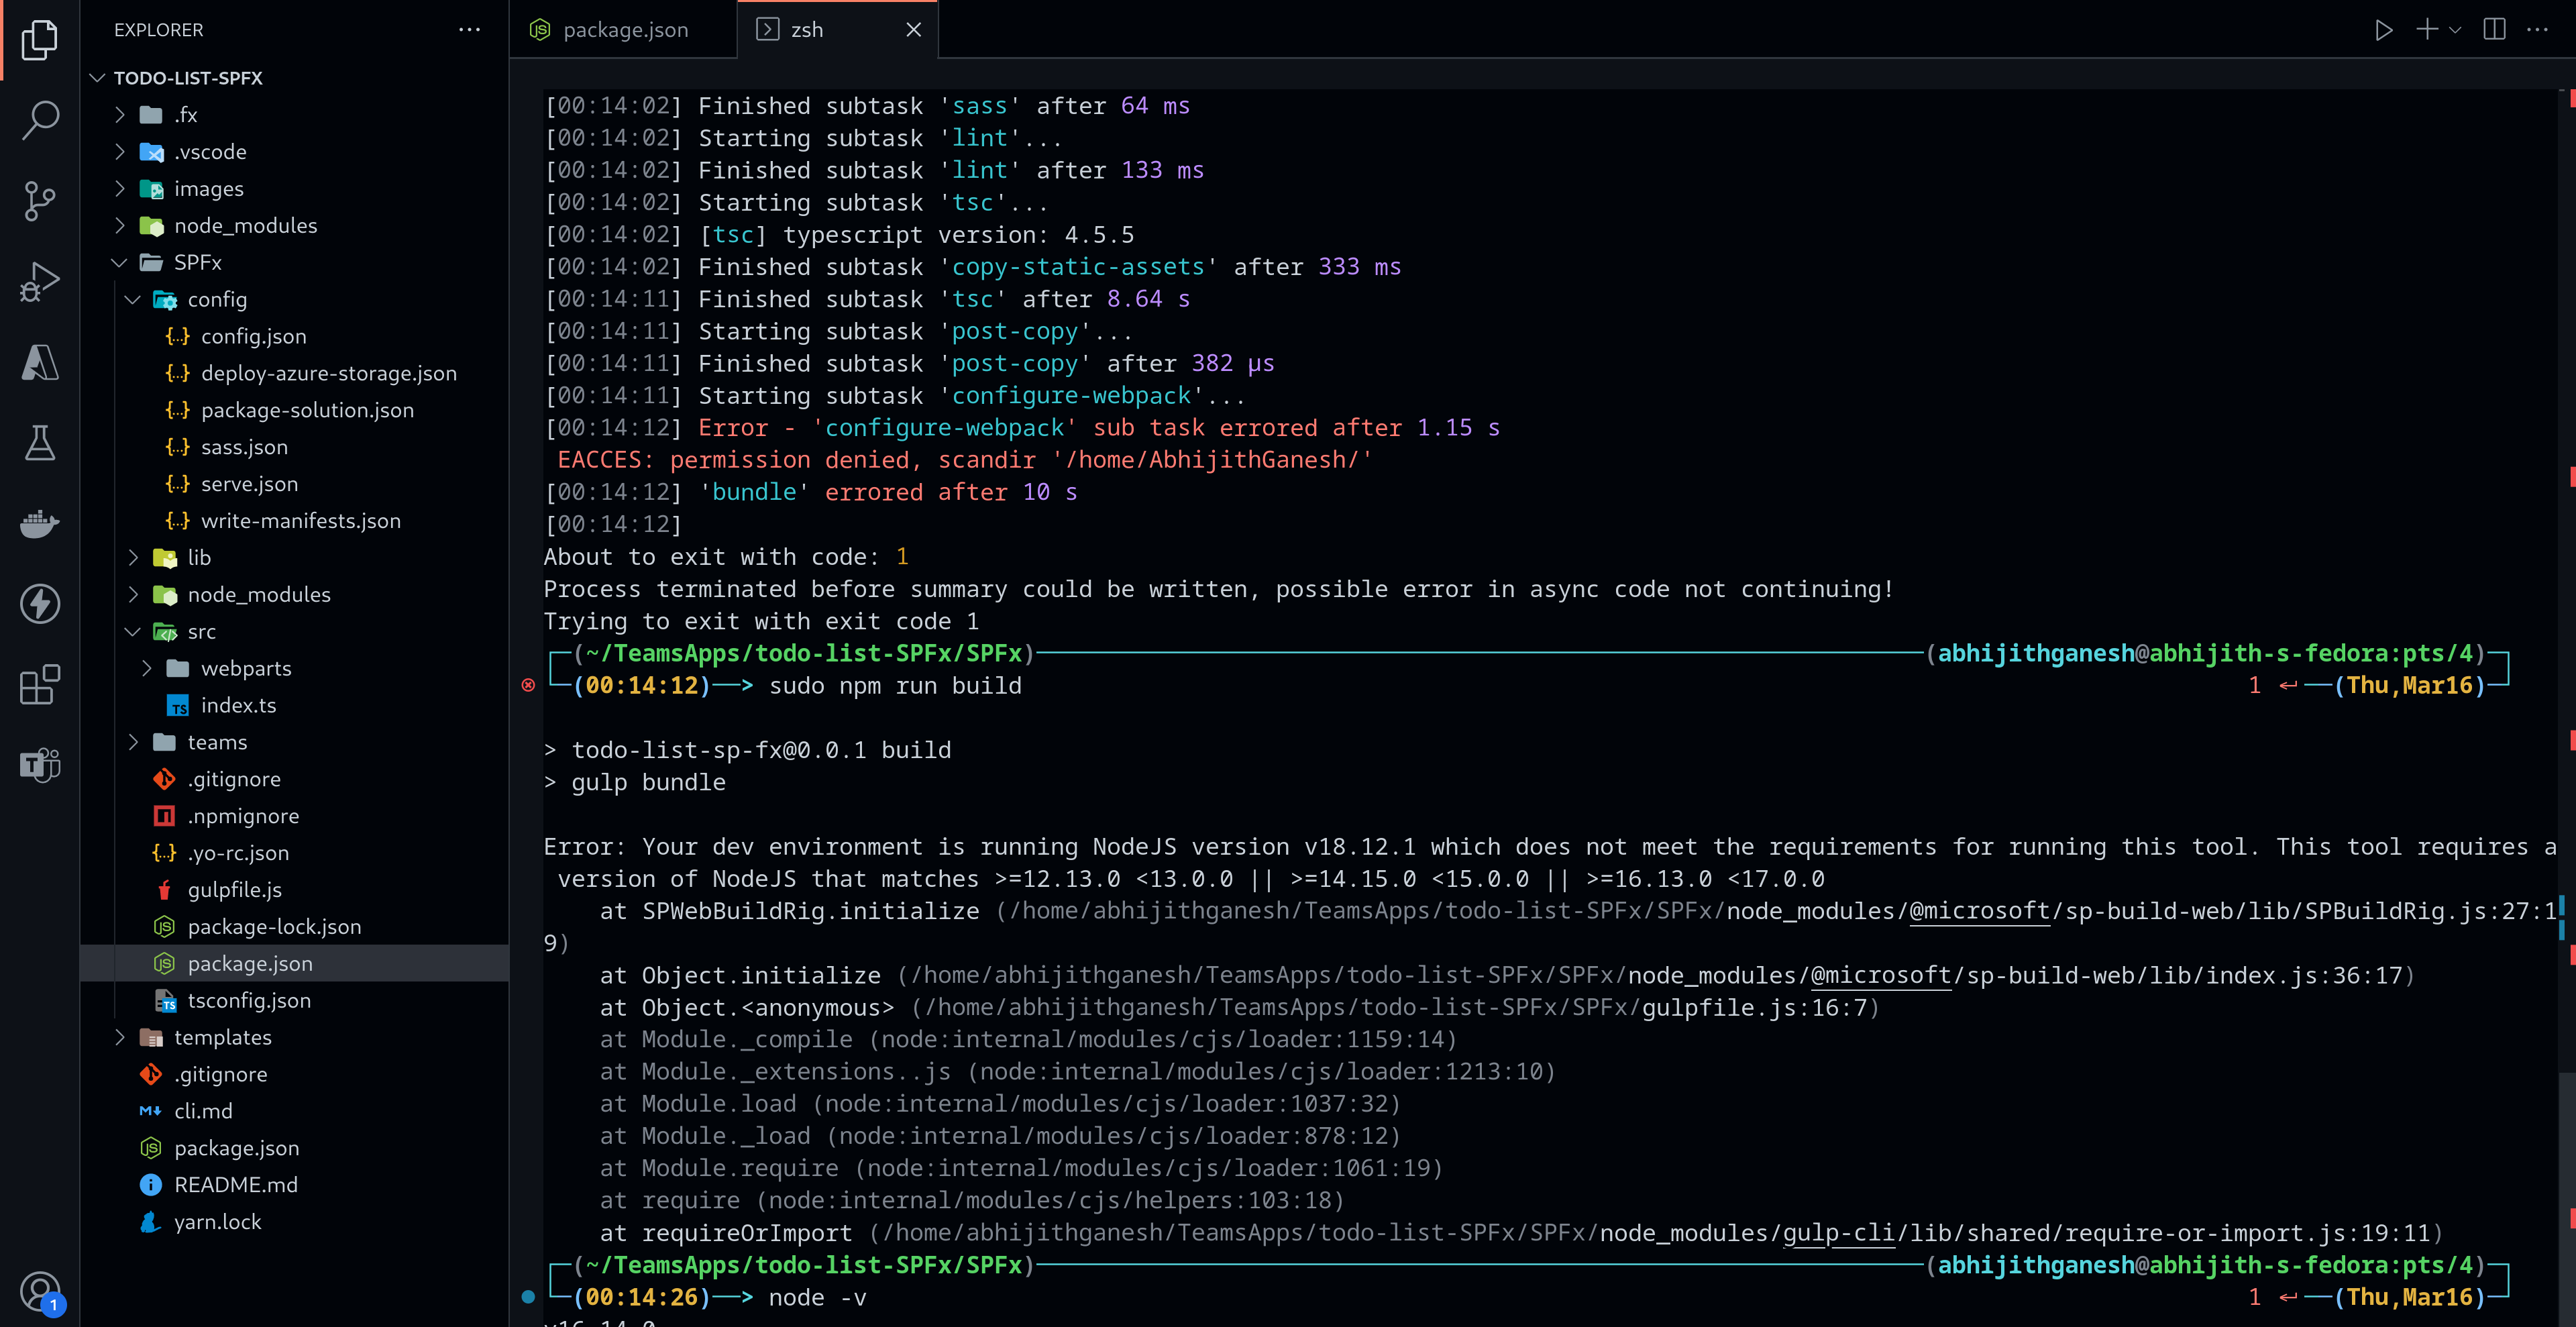The height and width of the screenshot is (1327, 2576).
Task: Open package-solution.json file
Action: coord(307,411)
